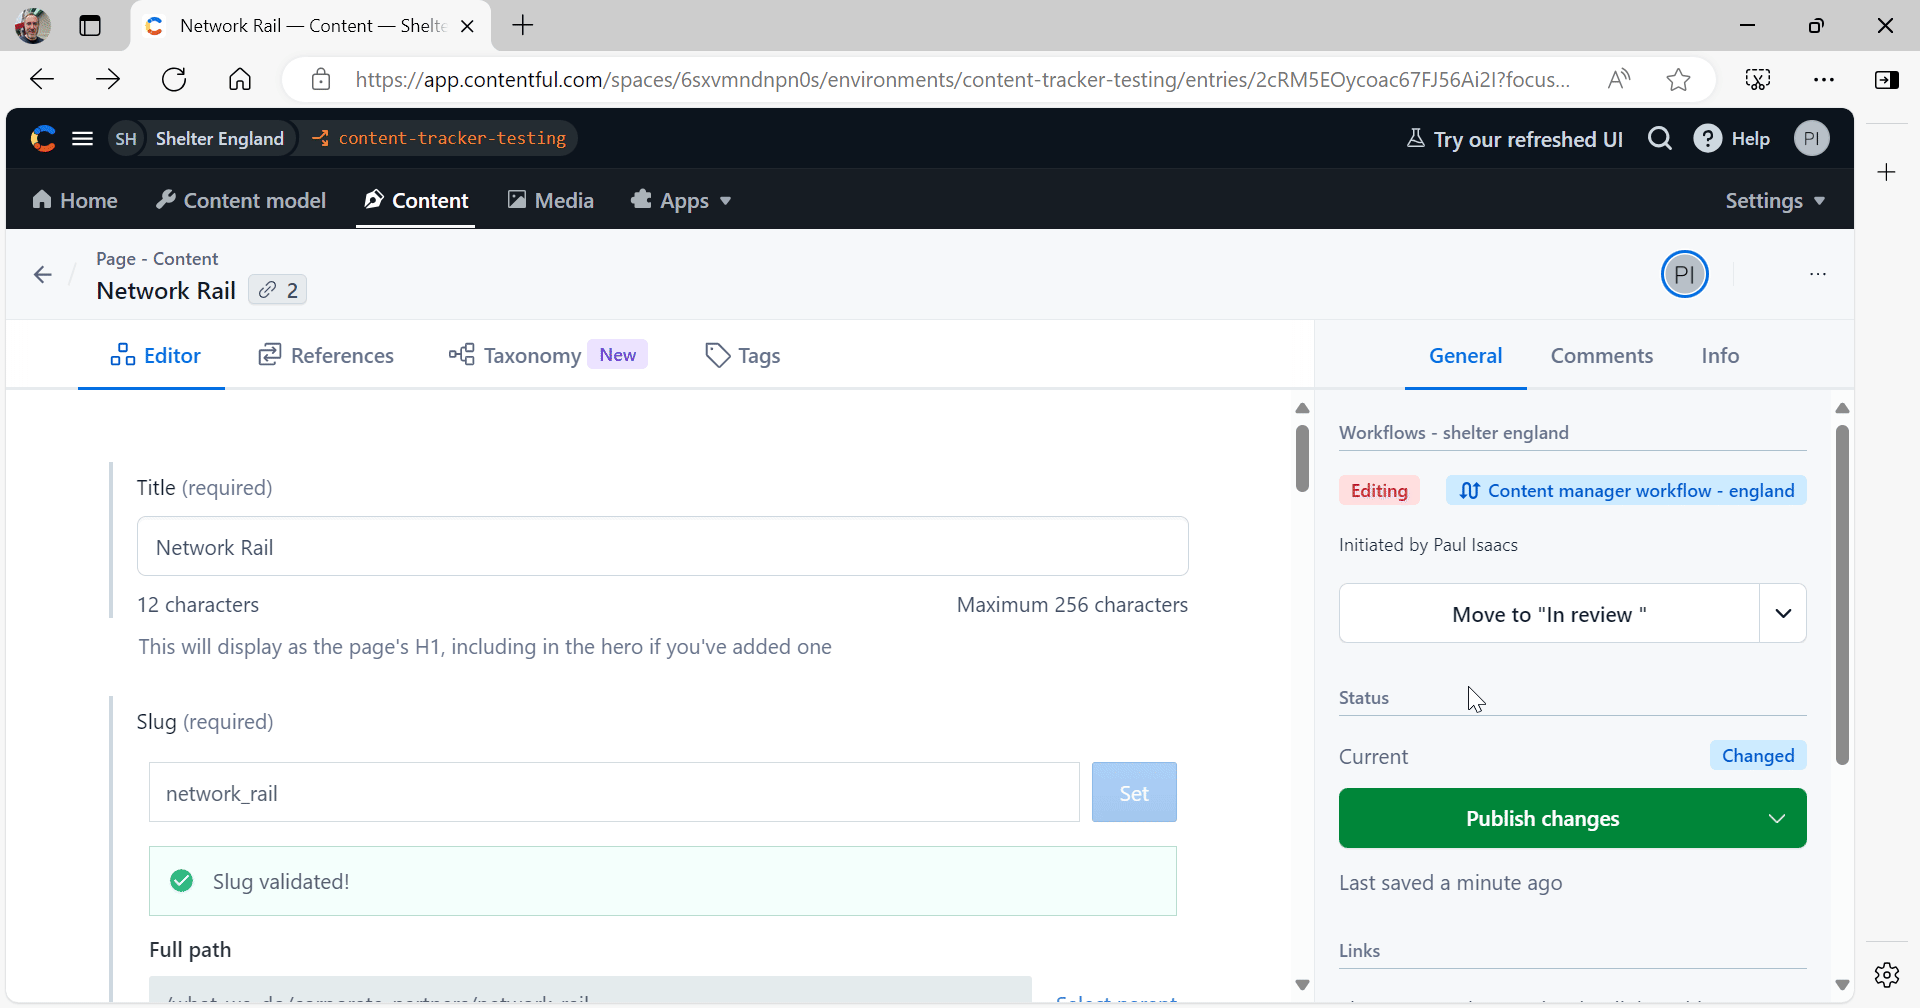Toggle the browser sidebar pane icon
This screenshot has height=1008, width=1920.
(1887, 79)
